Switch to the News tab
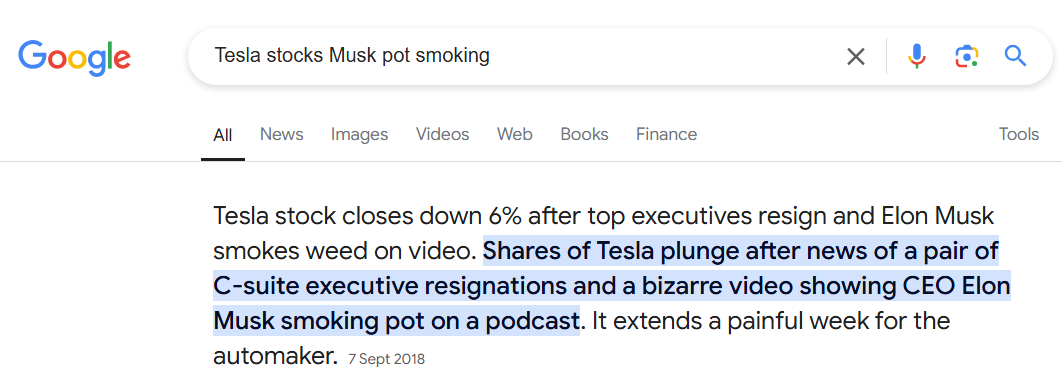The image size is (1062, 387). [282, 134]
